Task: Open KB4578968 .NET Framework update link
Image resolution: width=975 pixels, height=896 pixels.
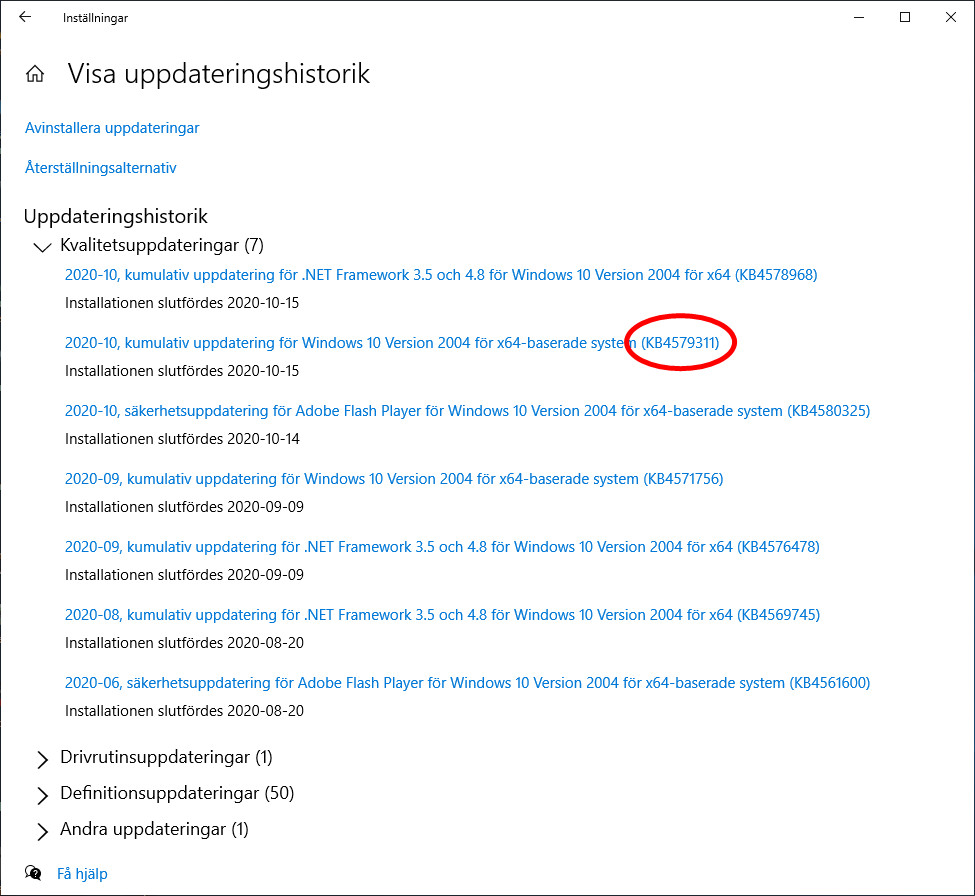Action: 440,274
